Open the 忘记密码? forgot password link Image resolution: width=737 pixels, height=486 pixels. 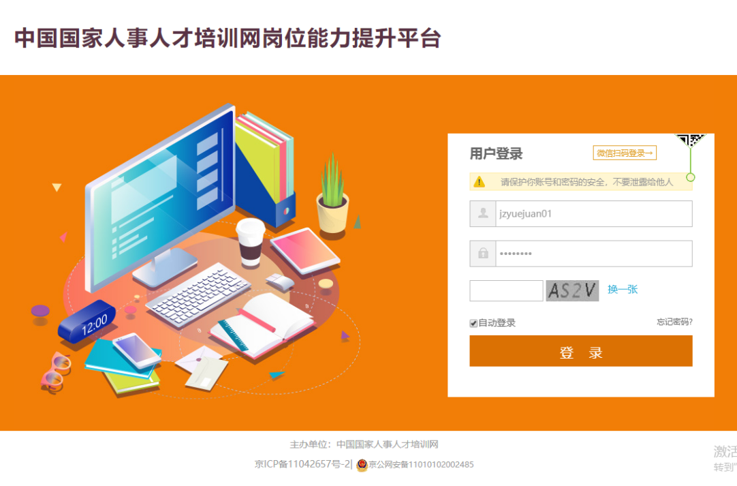click(x=674, y=322)
